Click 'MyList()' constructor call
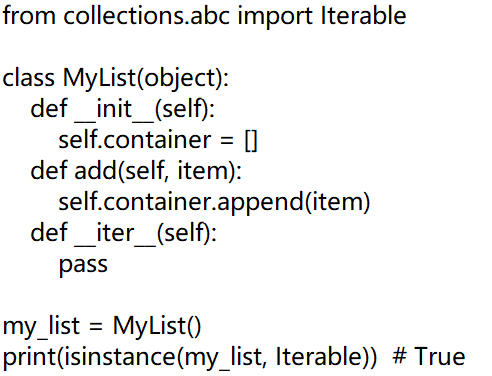This screenshot has width=492, height=376. (157, 327)
